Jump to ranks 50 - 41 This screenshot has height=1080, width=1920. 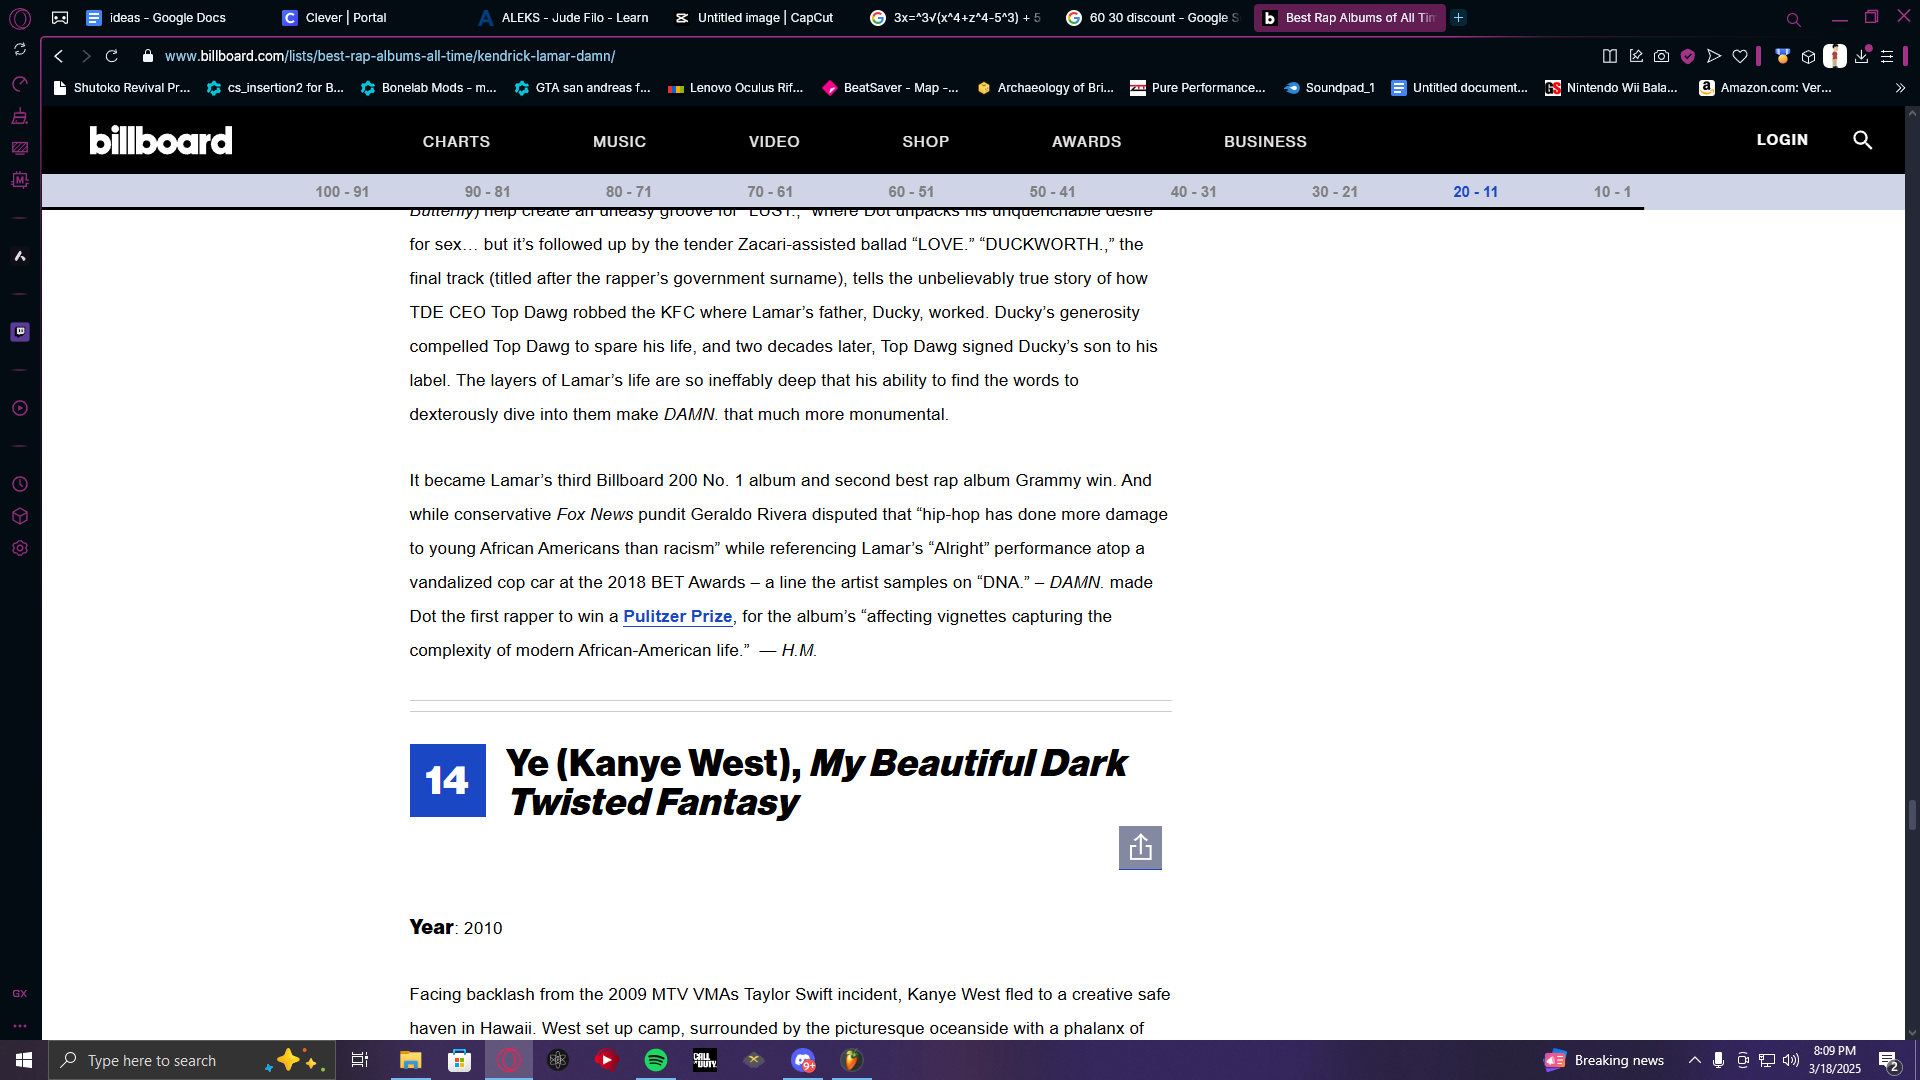point(1052,192)
